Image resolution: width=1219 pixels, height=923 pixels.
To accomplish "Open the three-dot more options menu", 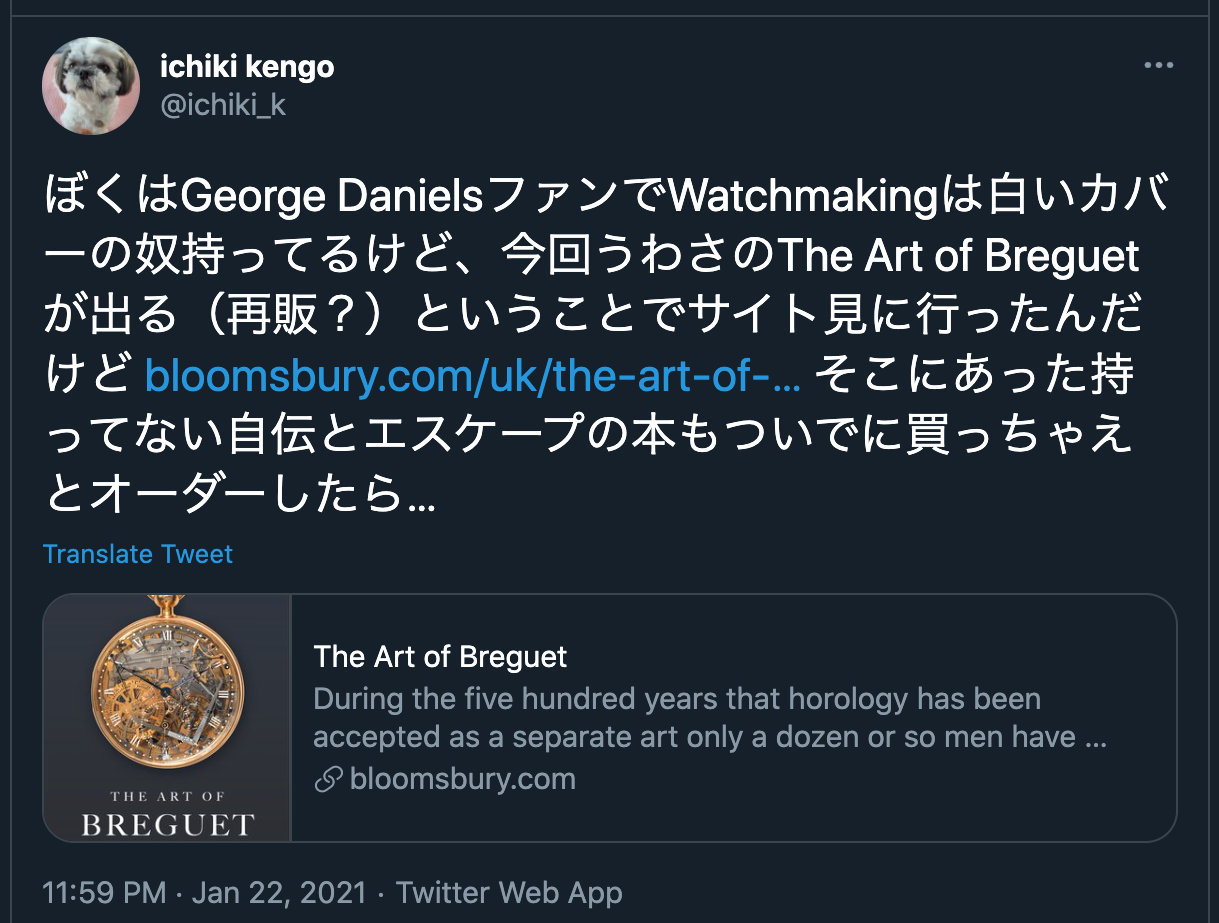I will click(x=1158, y=66).
